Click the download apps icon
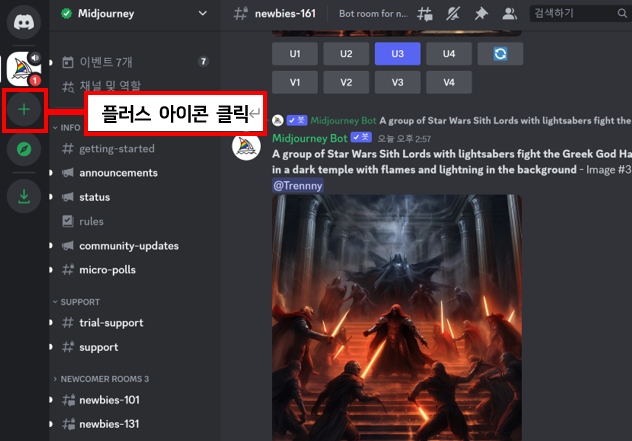 point(24,196)
